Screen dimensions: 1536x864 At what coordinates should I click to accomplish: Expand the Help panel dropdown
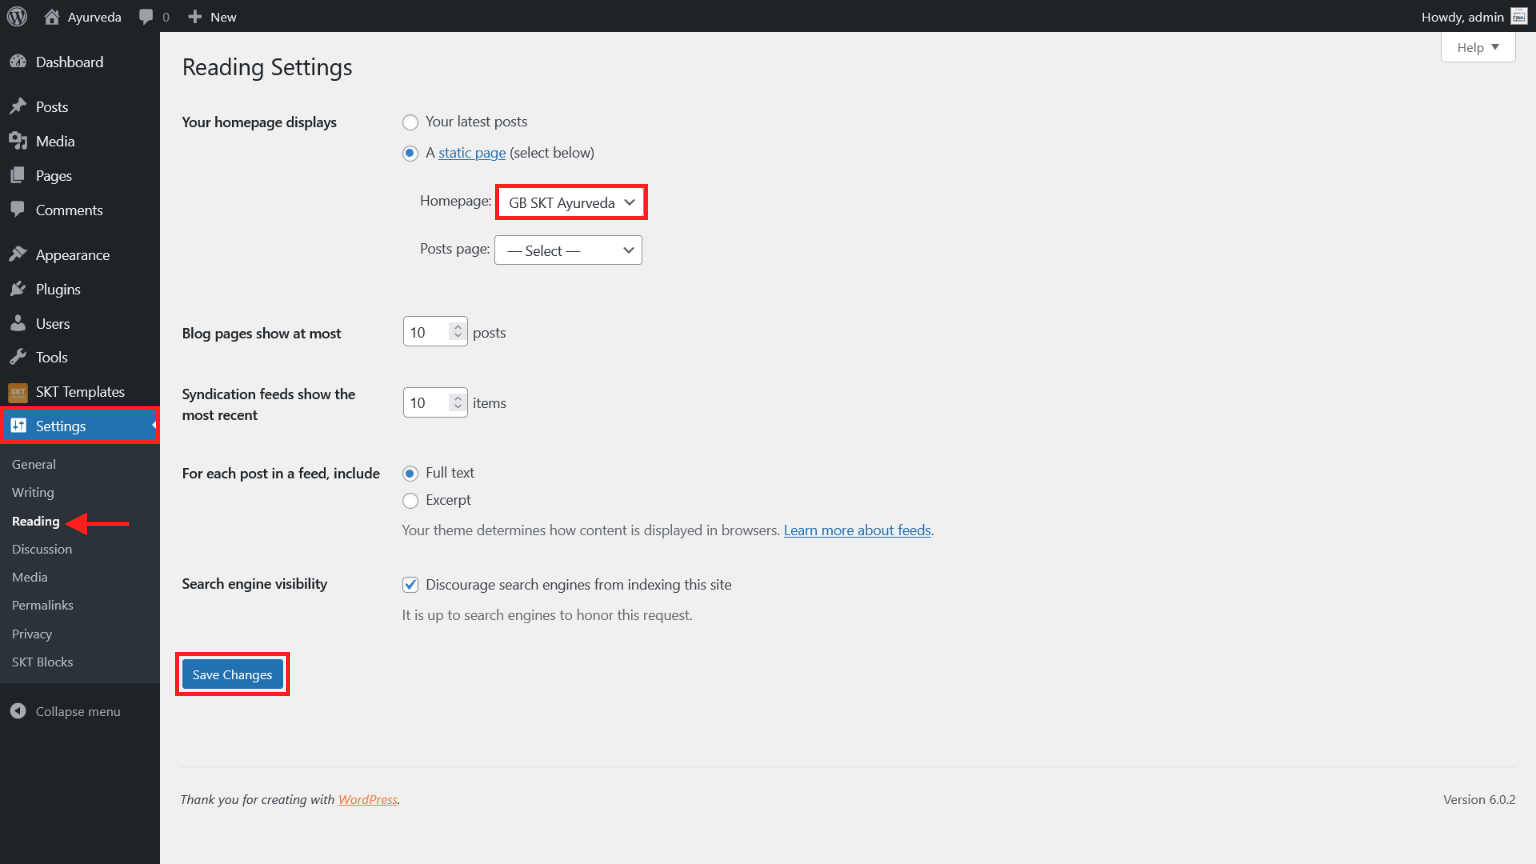click(x=1478, y=47)
